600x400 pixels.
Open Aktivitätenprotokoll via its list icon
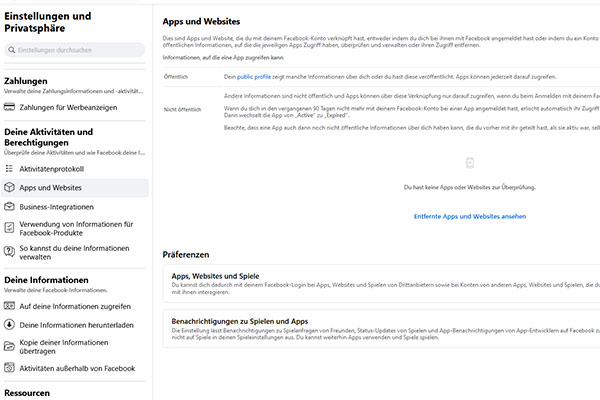coord(10,169)
